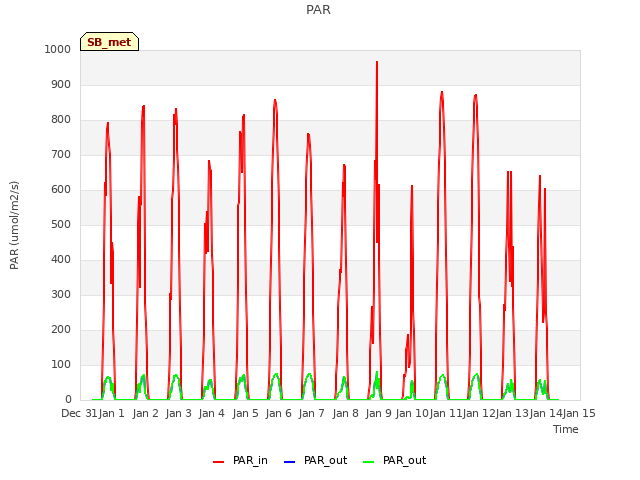Click the SB_met label box
Image resolution: width=640 pixels, height=480 pixels.
pos(109,42)
